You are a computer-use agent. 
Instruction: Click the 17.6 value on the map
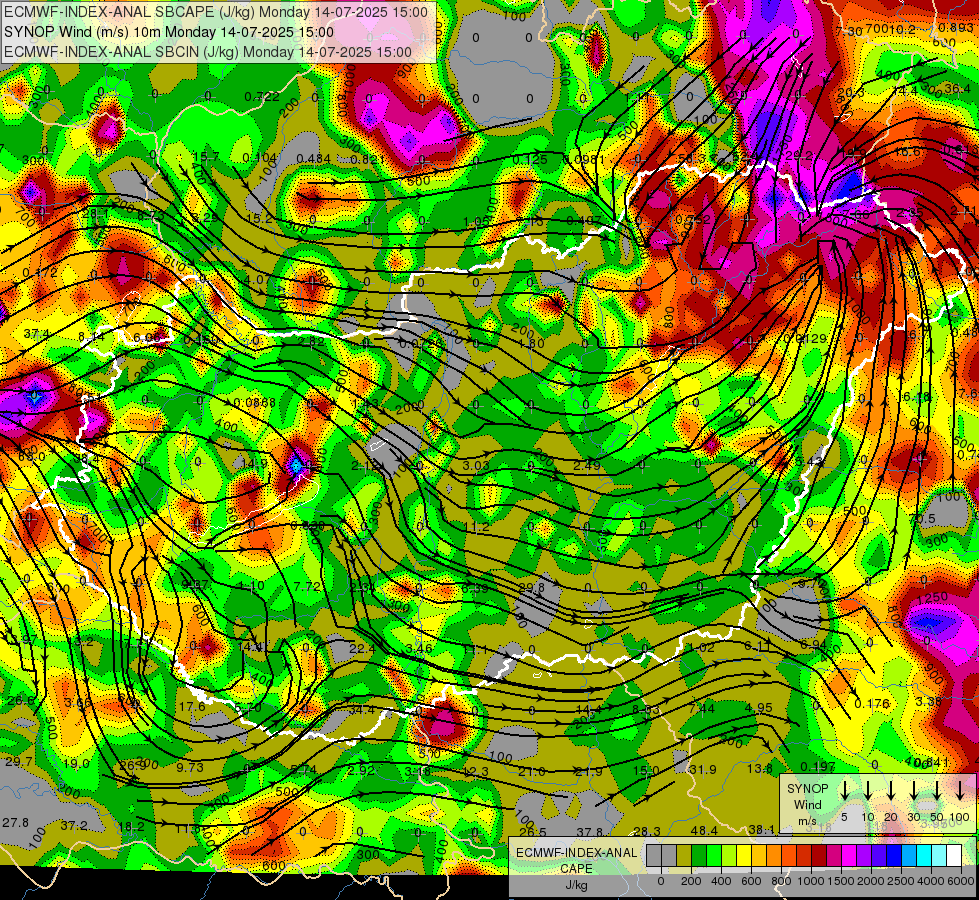point(192,706)
